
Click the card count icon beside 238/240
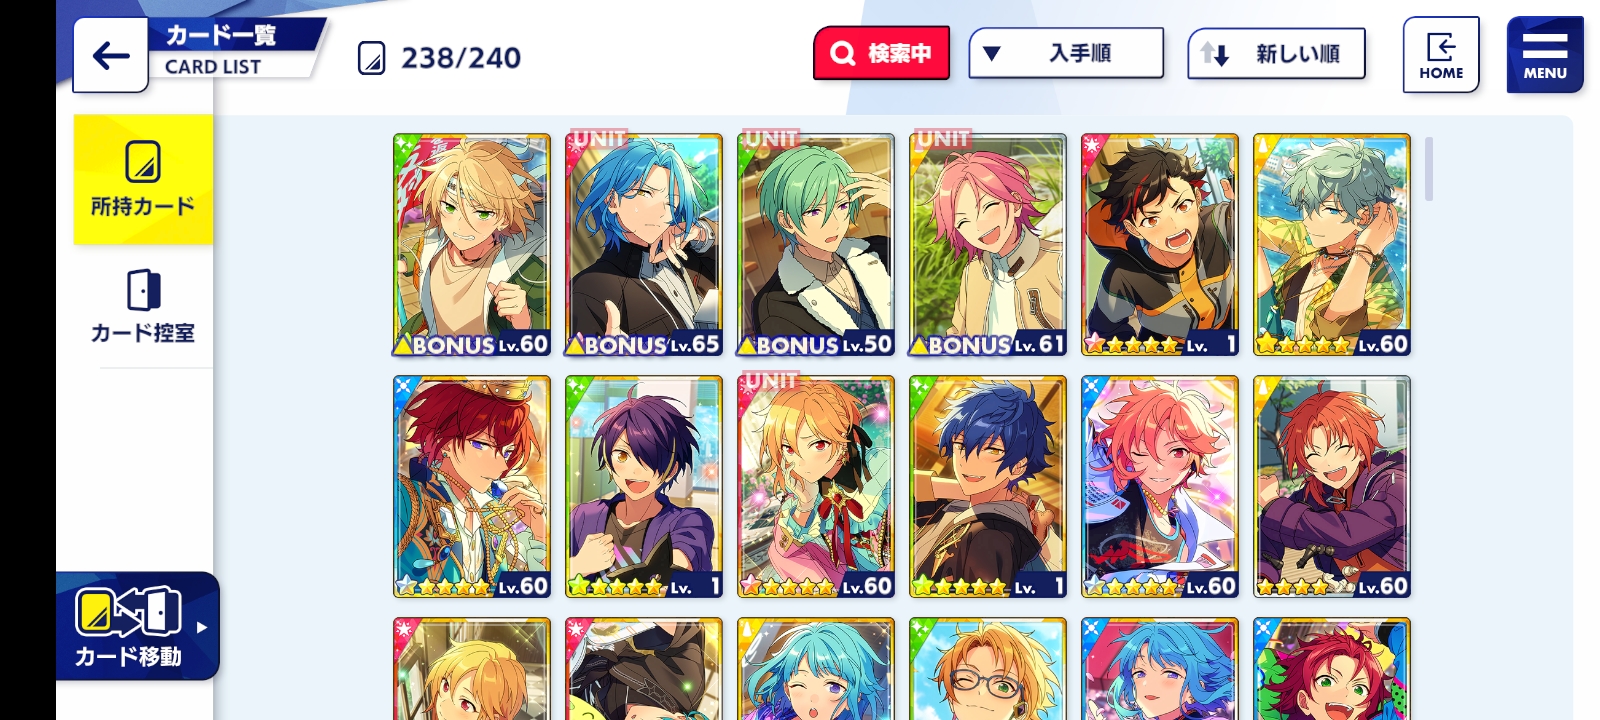coord(371,58)
